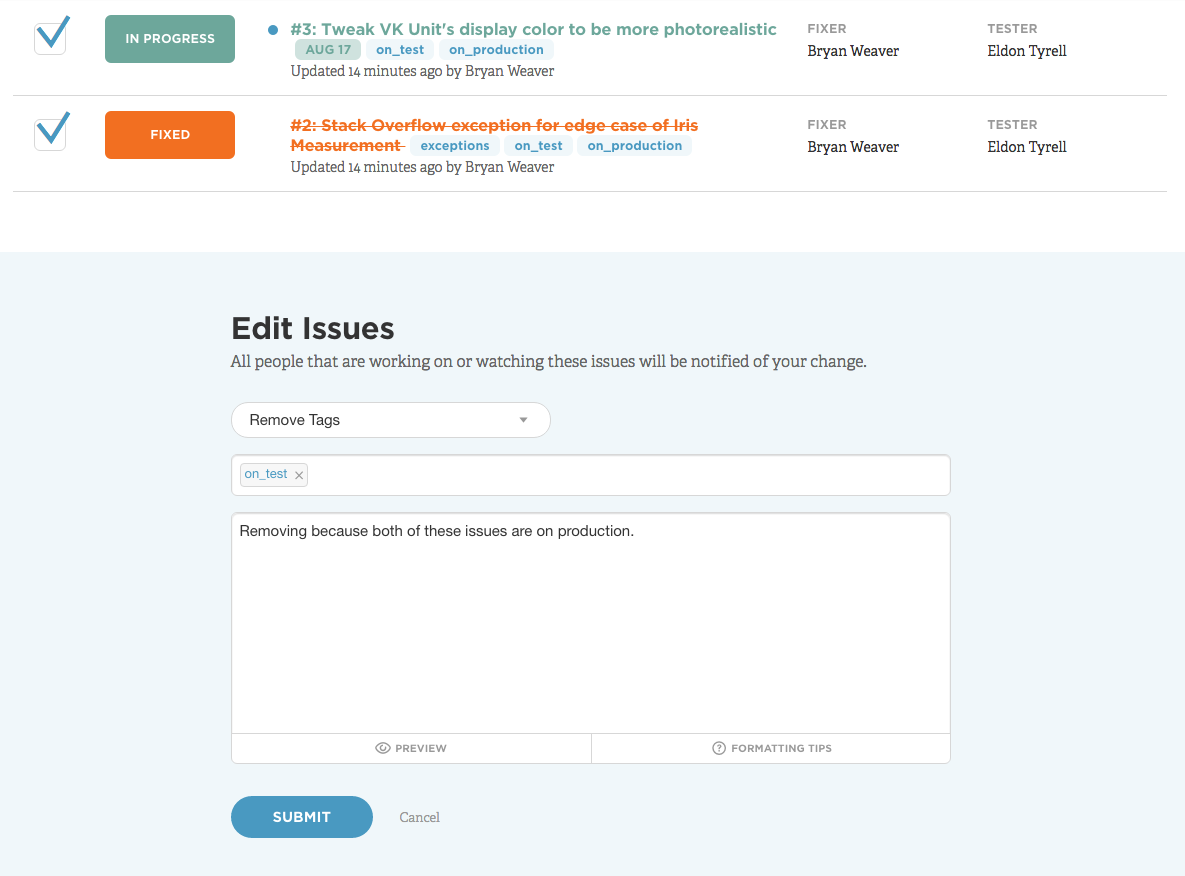Uncheck the checkbox for issue #3
This screenshot has height=876, width=1185.
51,37
